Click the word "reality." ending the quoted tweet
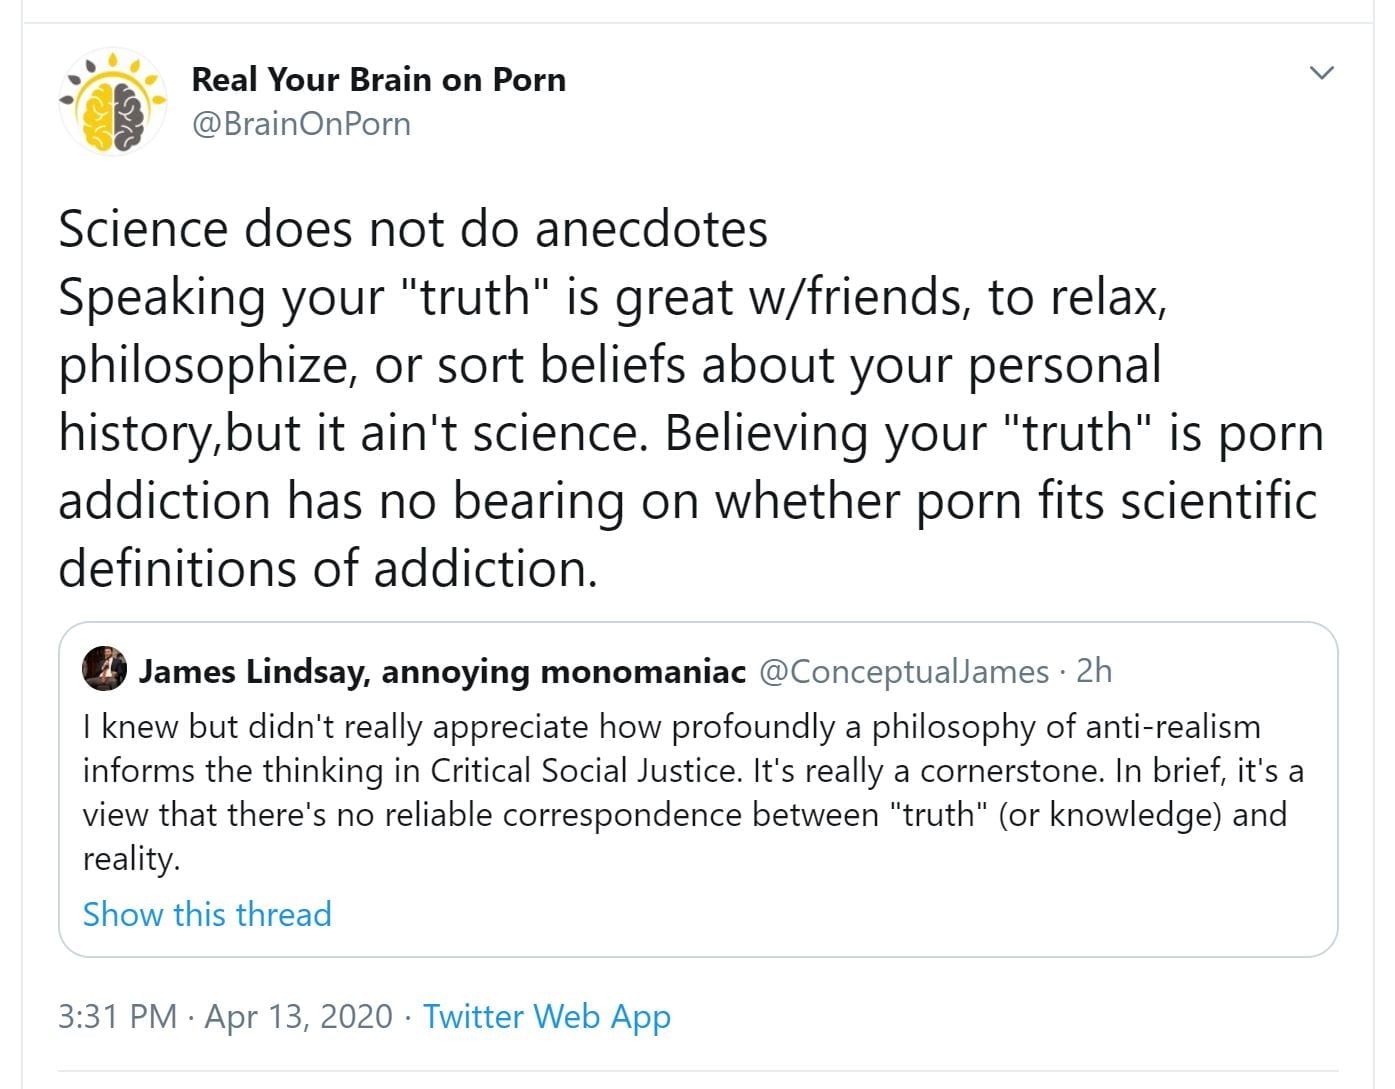The image size is (1395, 1089). (131, 858)
